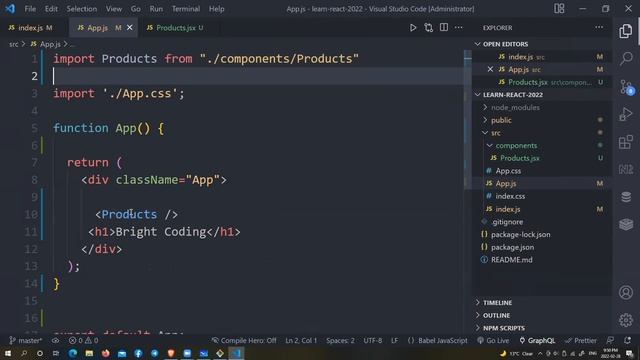Open the Search view in activity bar
This screenshot has height=360, width=640.
point(626,59)
